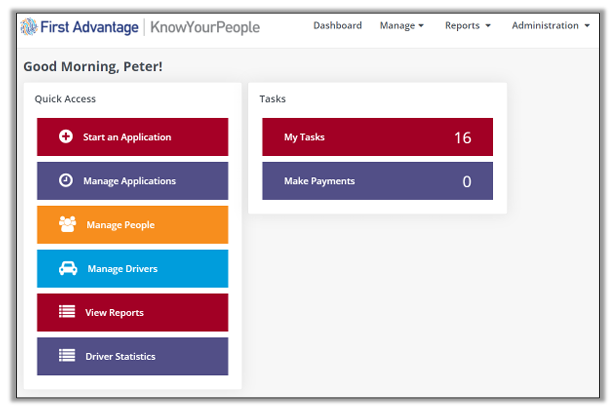Image resolution: width=613 pixels, height=409 pixels.
Task: Click the plus icon on Start an Application
Action: [x=66, y=137]
